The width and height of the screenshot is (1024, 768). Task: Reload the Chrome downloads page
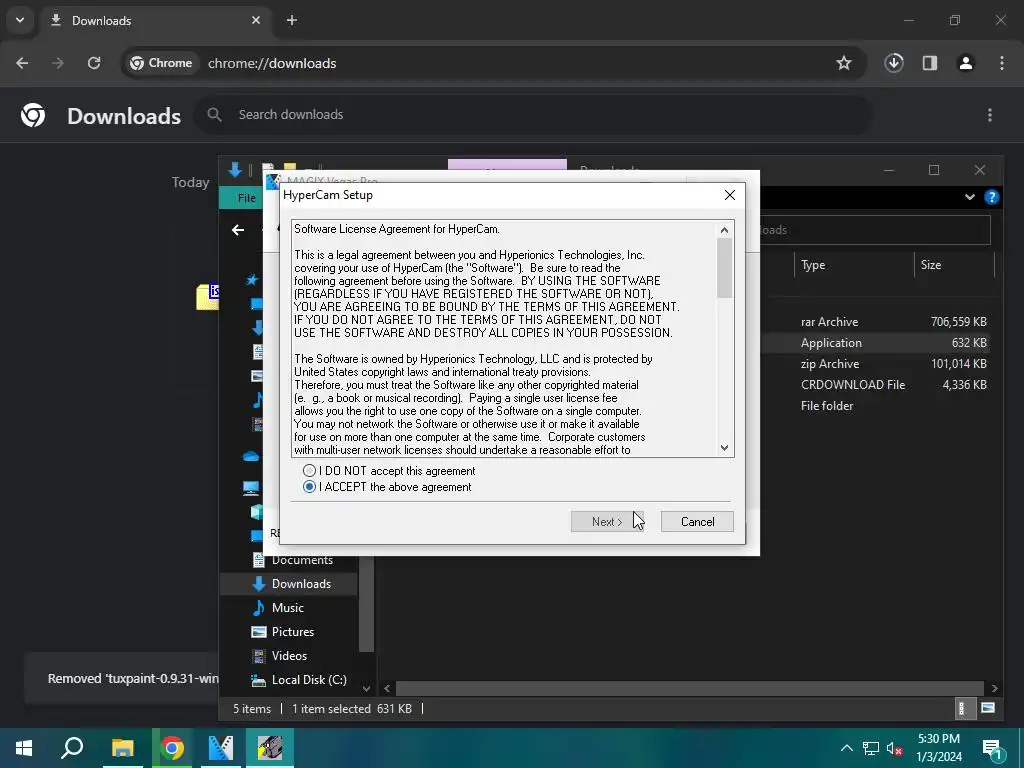(x=94, y=63)
